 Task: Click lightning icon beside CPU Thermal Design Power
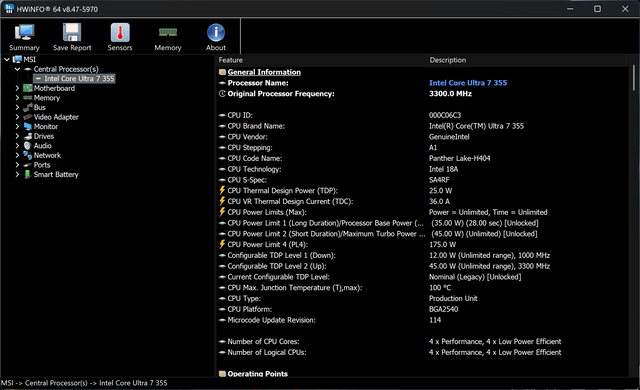[222, 190]
